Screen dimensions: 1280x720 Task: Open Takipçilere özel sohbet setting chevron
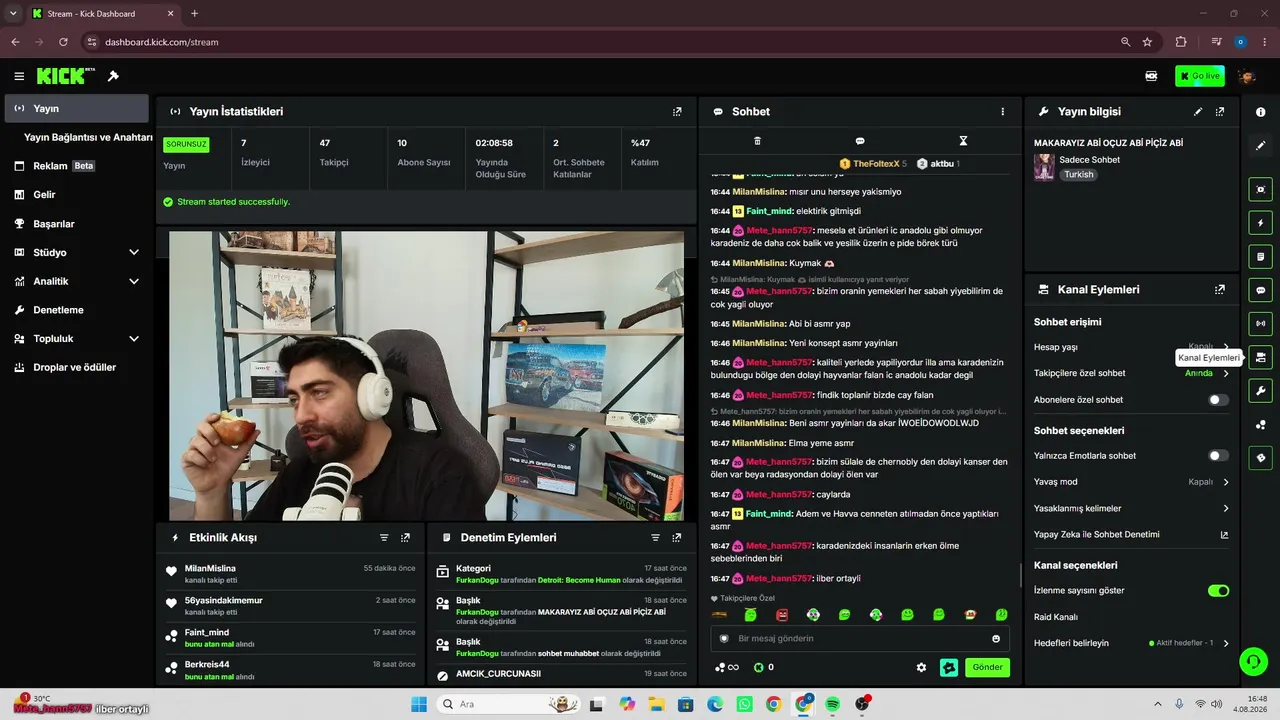pyautogui.click(x=1226, y=373)
